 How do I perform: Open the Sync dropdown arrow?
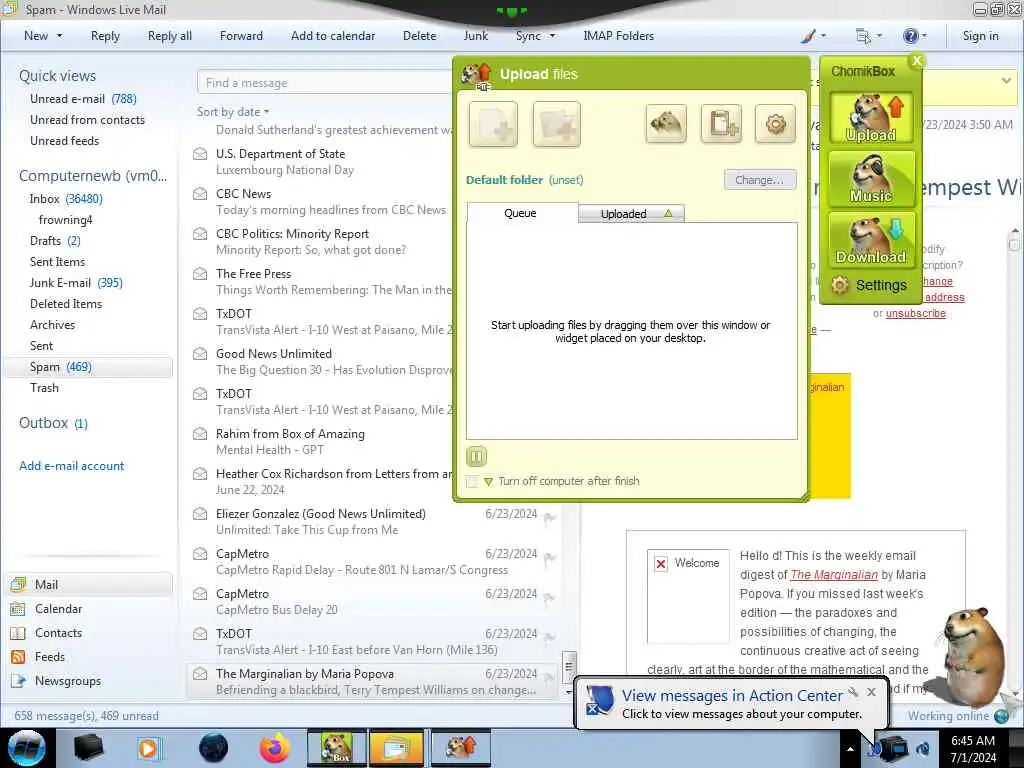coord(552,36)
